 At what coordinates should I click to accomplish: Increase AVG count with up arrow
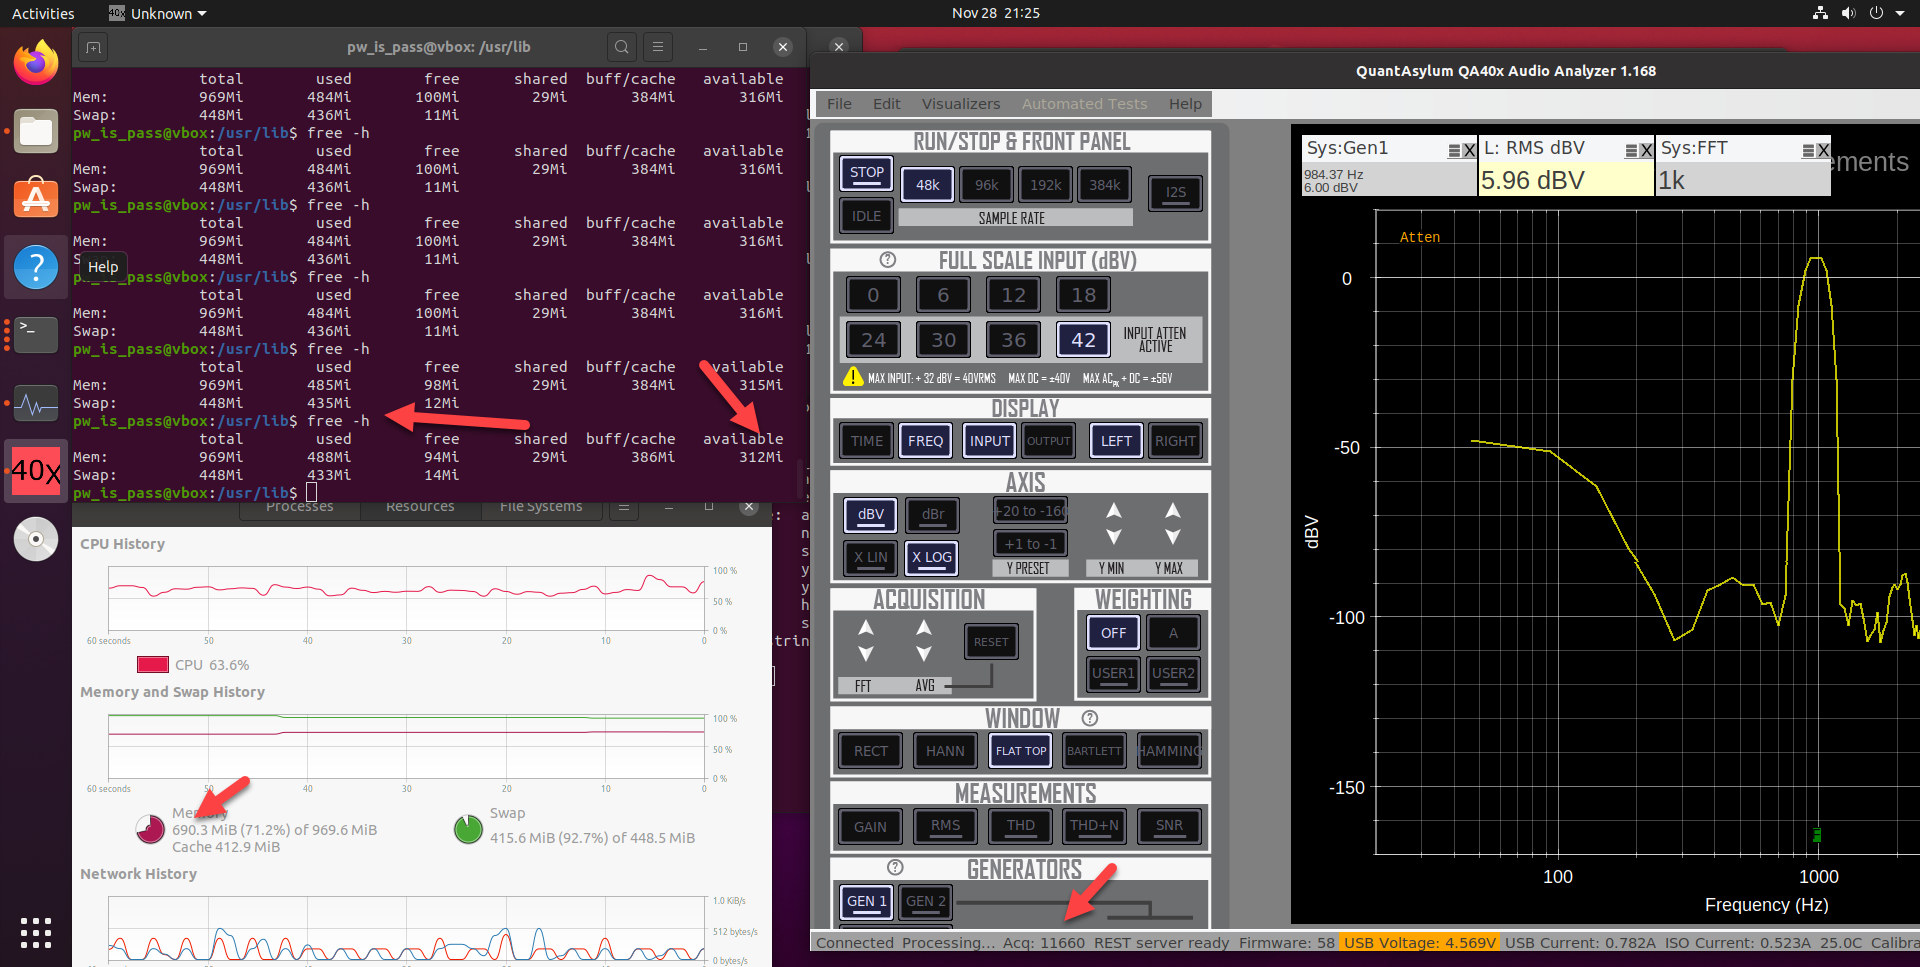[x=924, y=628]
